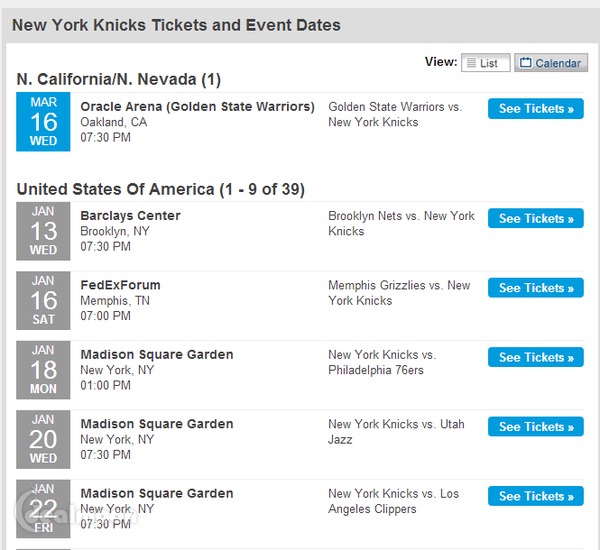Open Brooklyn Nets vs. New York Knicks event
This screenshot has width=600, height=550.
(400, 223)
